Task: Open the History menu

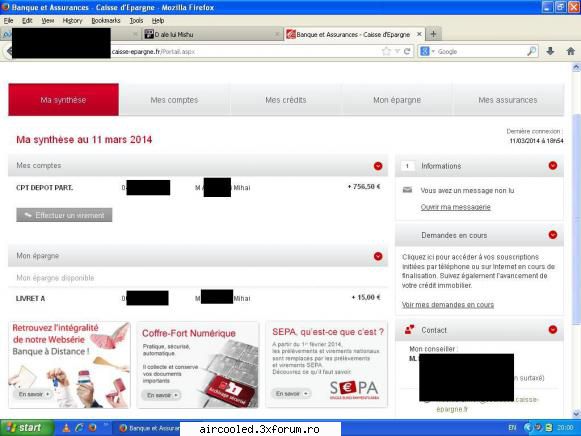Action: coord(72,21)
